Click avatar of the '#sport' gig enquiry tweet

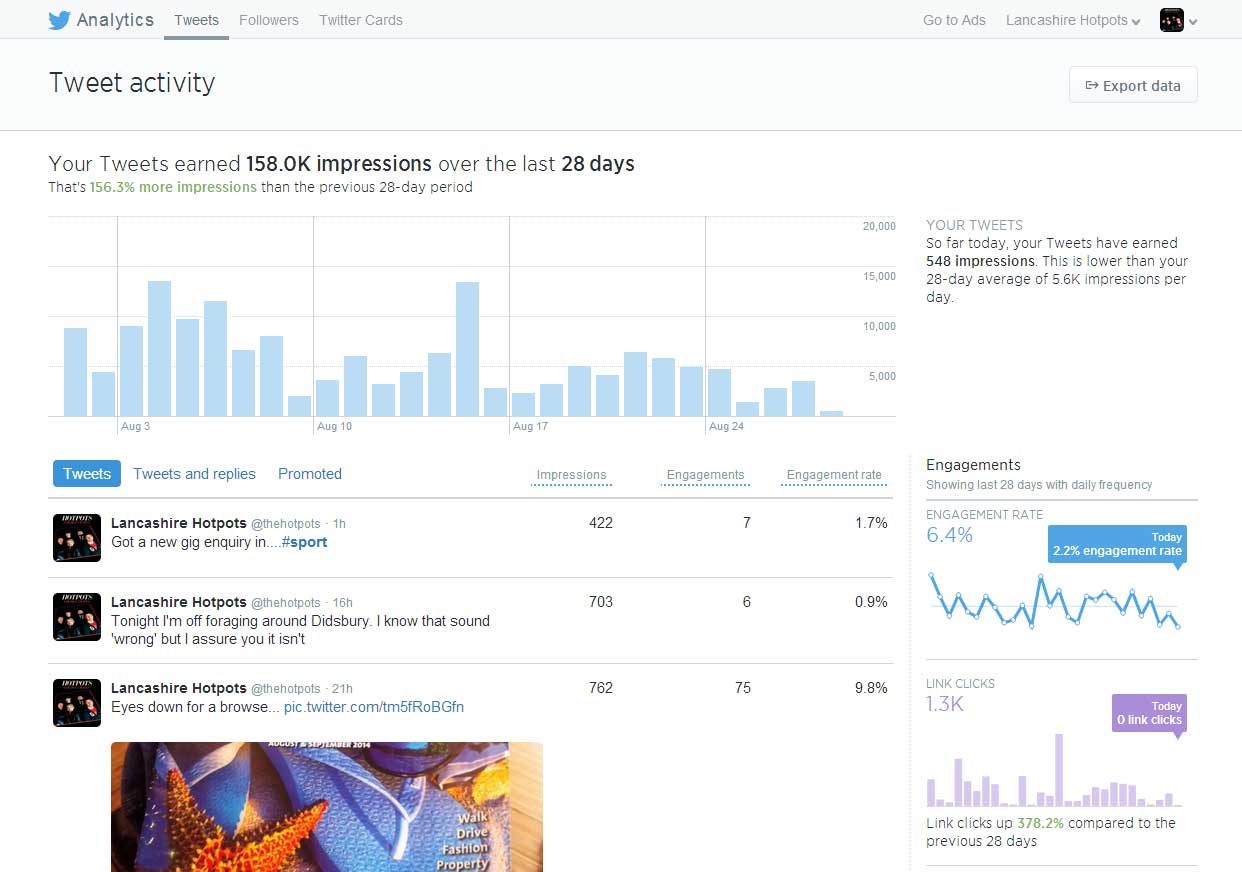tap(77, 538)
